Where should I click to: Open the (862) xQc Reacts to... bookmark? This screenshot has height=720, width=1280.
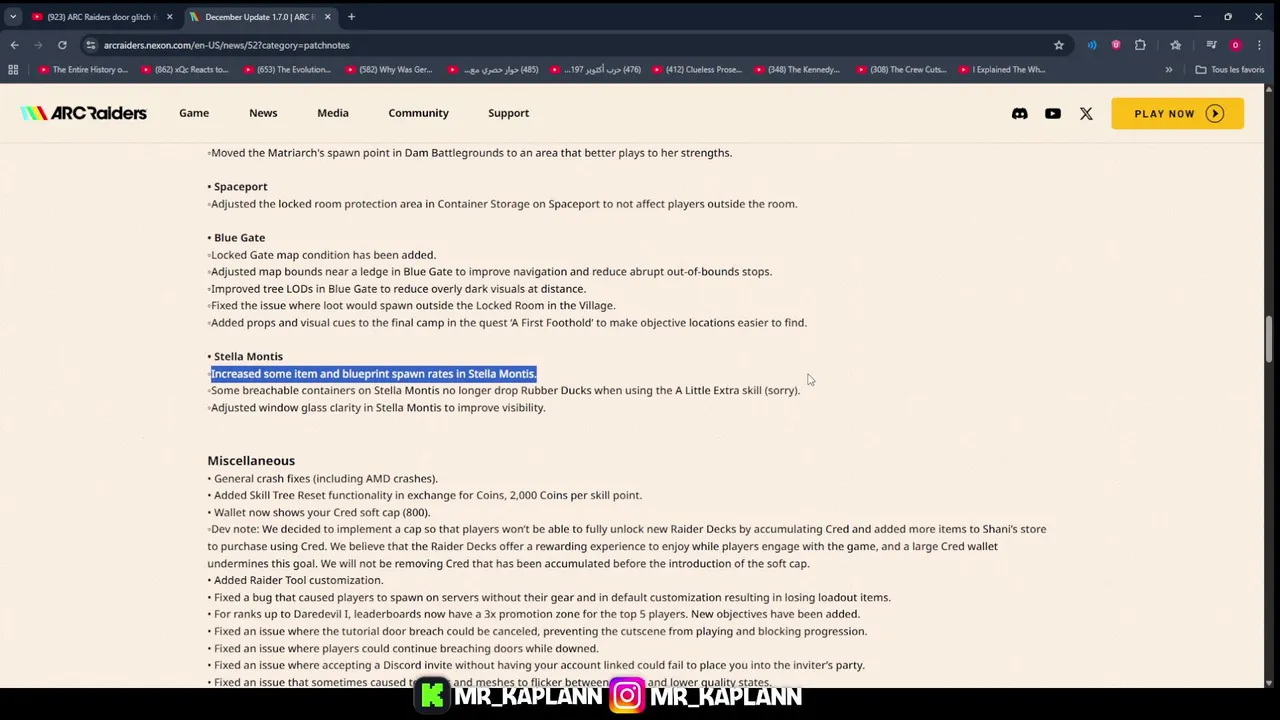tap(185, 70)
